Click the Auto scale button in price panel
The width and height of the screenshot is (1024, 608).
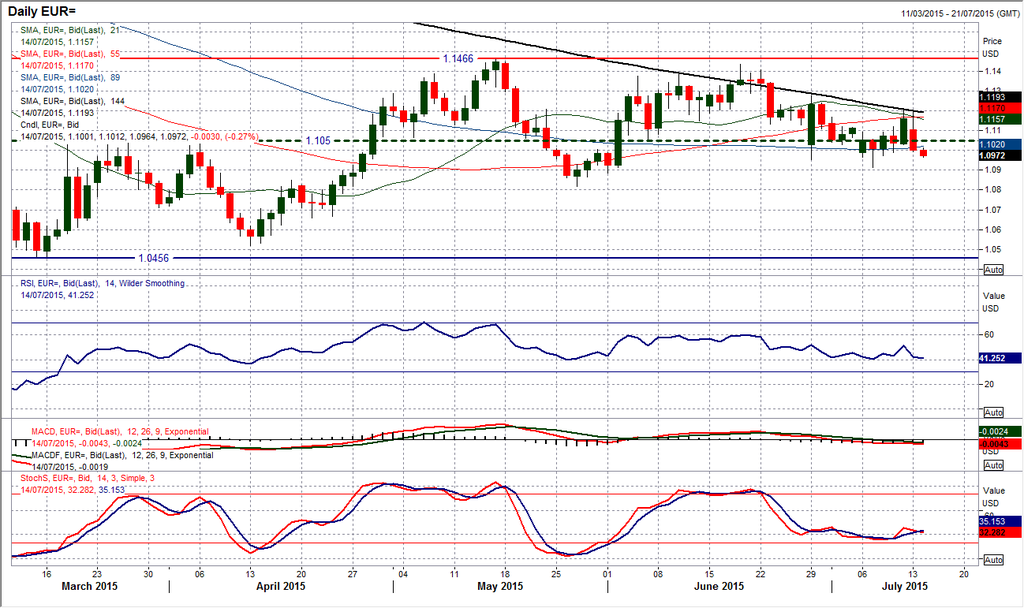(993, 270)
